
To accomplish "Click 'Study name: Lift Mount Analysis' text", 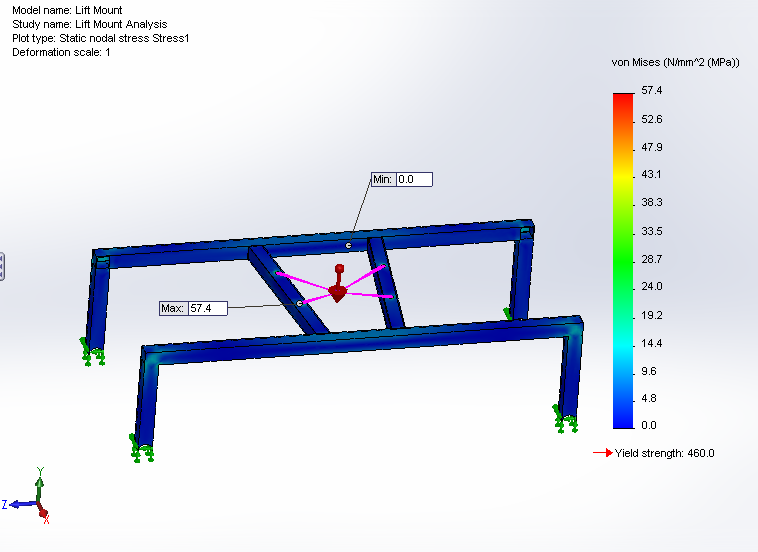I will click(x=90, y=24).
